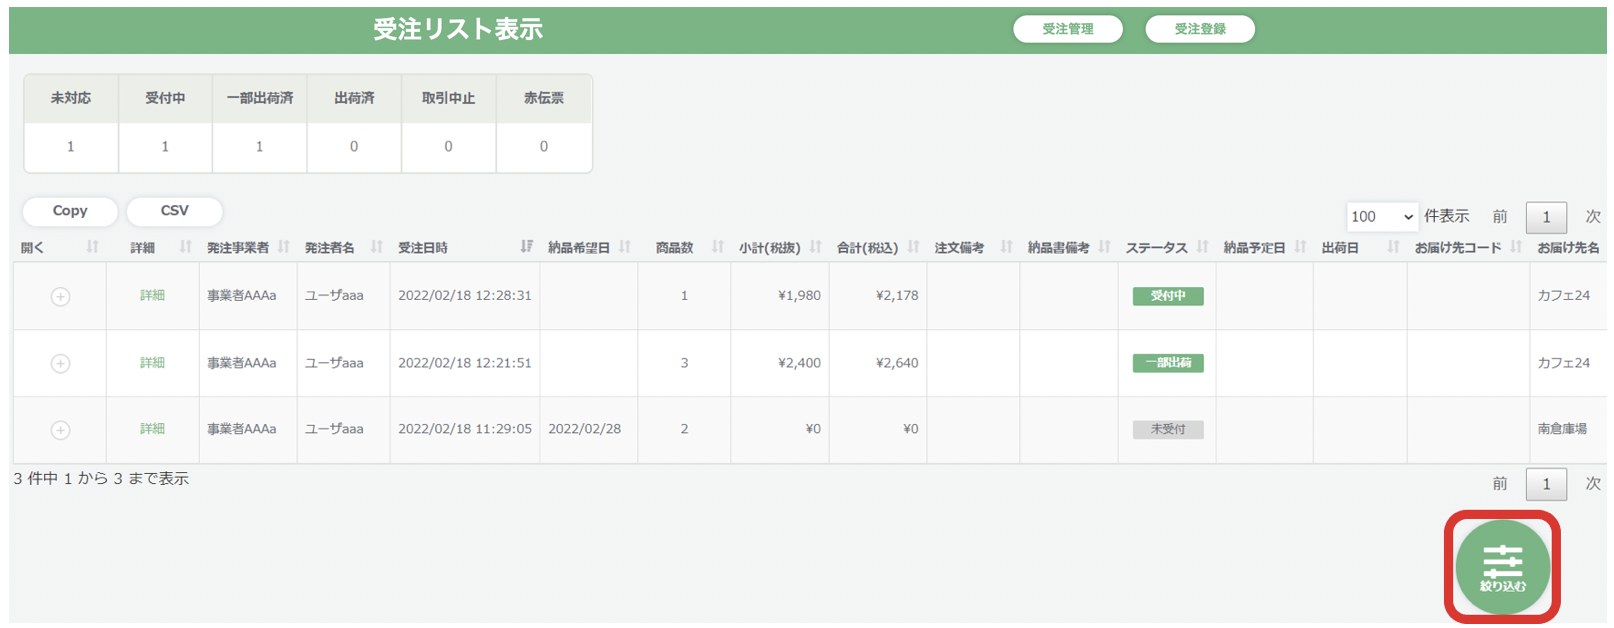Sort by 出荷日 column icon
This screenshot has width=1614, height=628.
click(1394, 247)
